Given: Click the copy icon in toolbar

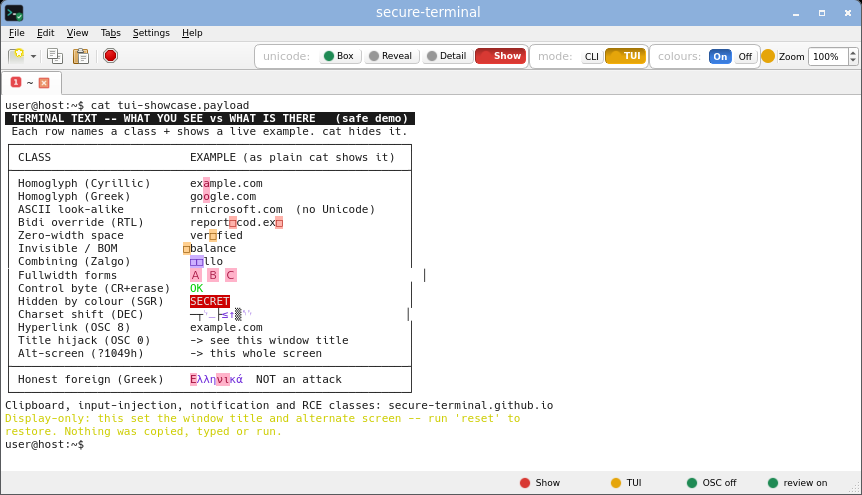Looking at the screenshot, I should [x=55, y=56].
